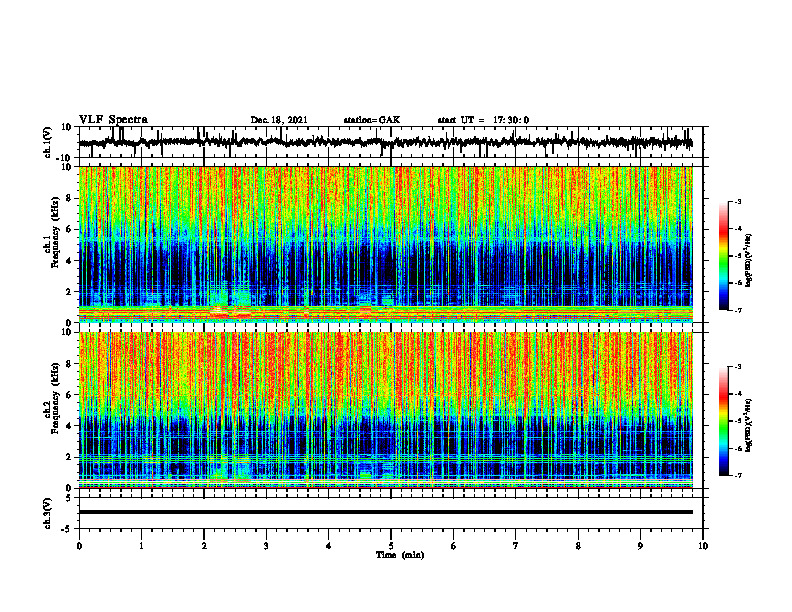Click the ch.1 waveform voltage trace panel
792x612 pixels.
(391, 142)
